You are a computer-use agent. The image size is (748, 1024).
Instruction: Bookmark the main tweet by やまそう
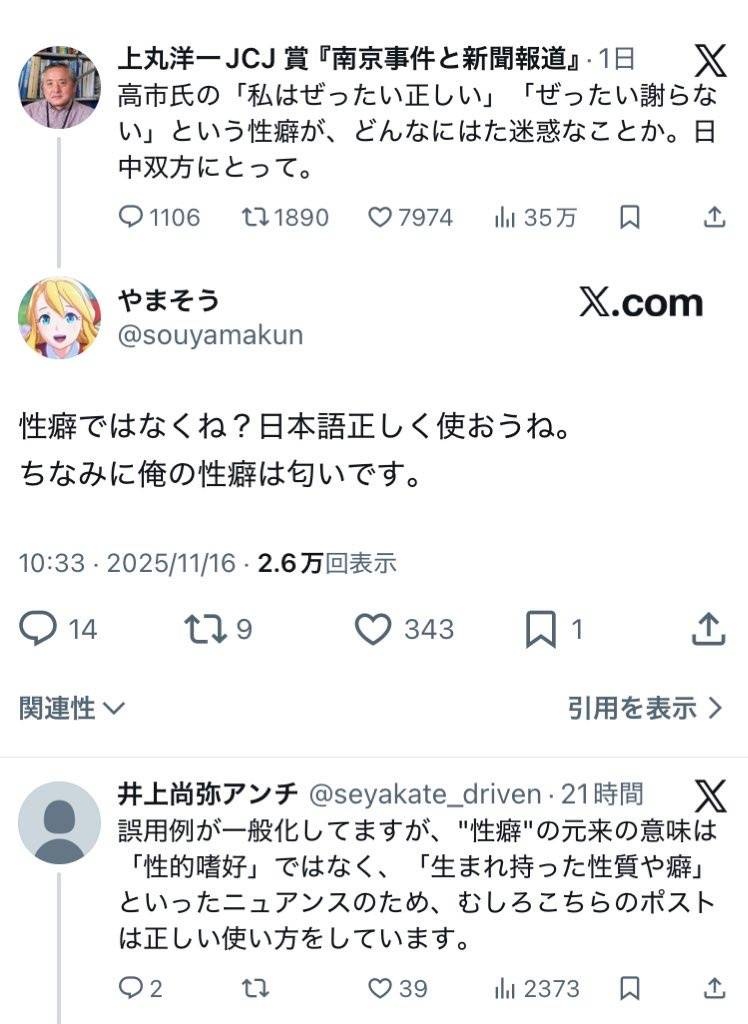pyautogui.click(x=540, y=629)
